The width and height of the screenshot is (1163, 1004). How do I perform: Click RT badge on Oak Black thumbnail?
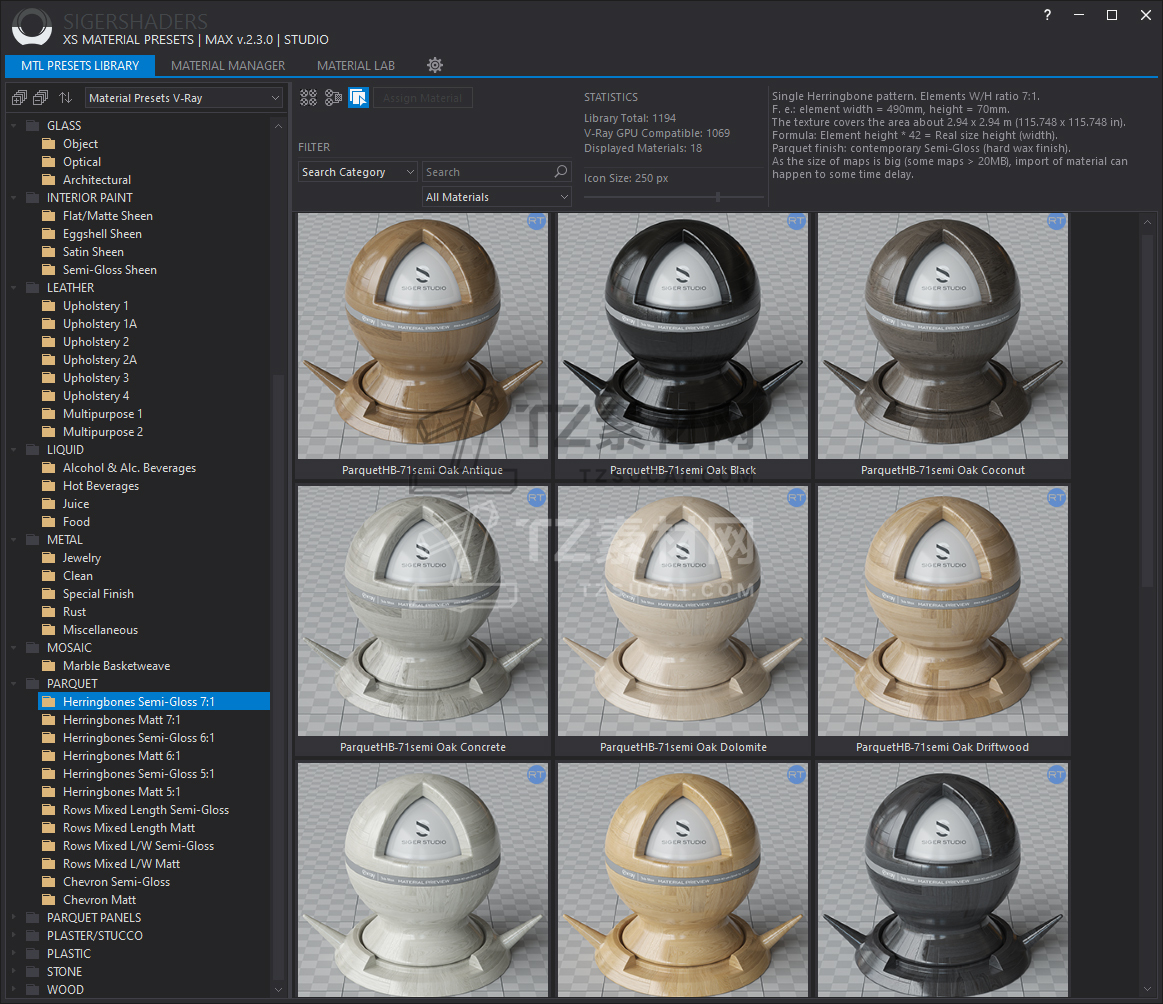797,221
